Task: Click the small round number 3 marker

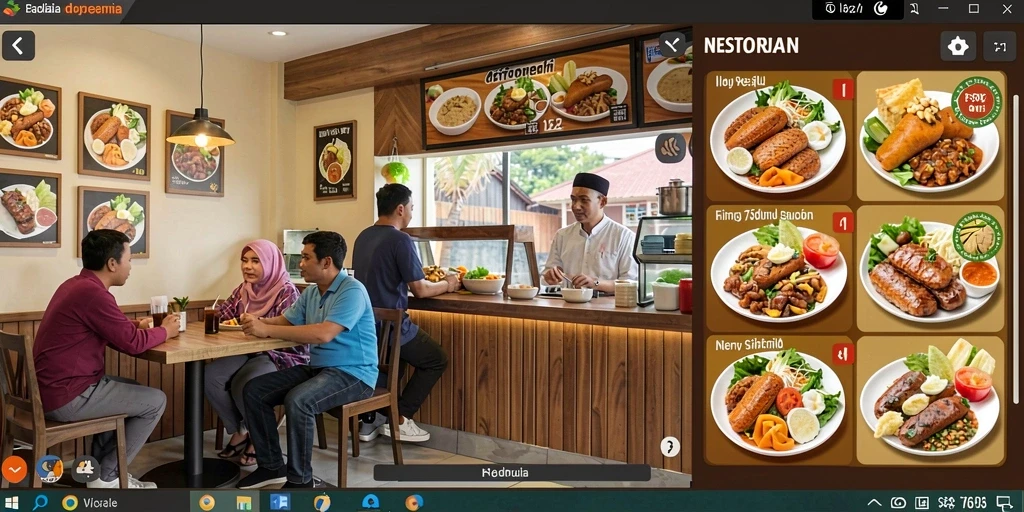Action: [669, 447]
